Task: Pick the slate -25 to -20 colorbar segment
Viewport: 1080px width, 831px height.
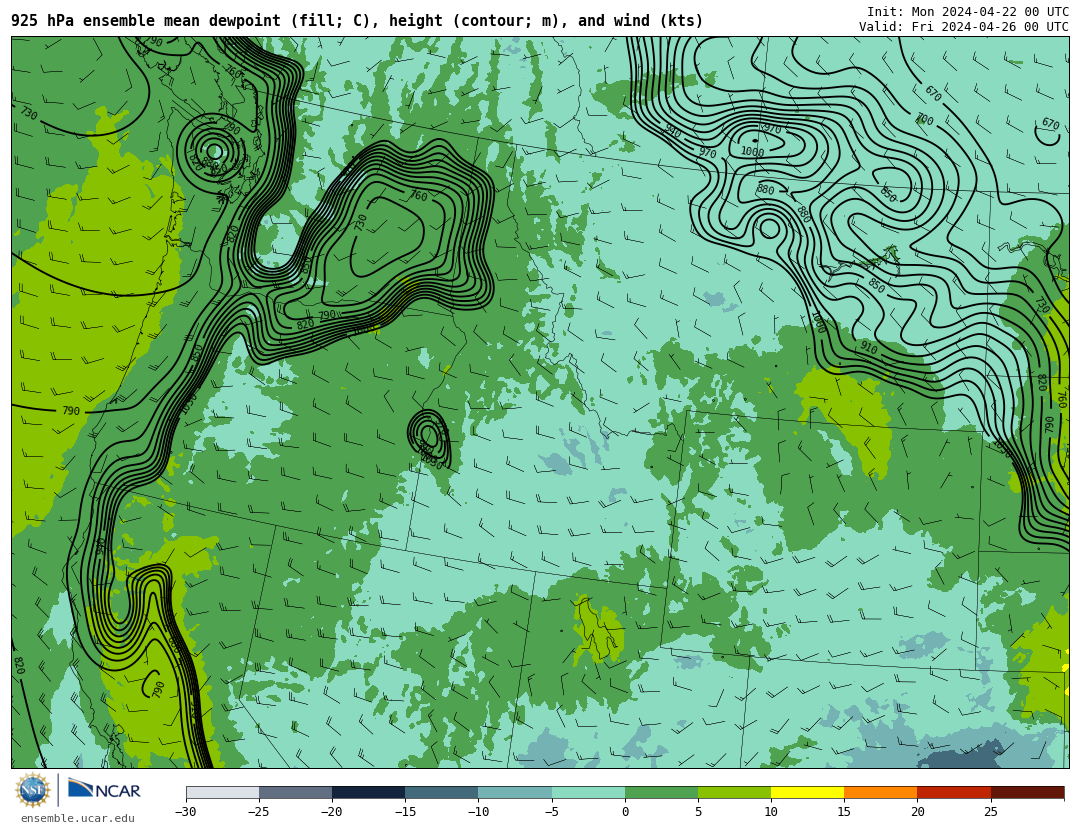Action: point(295,793)
